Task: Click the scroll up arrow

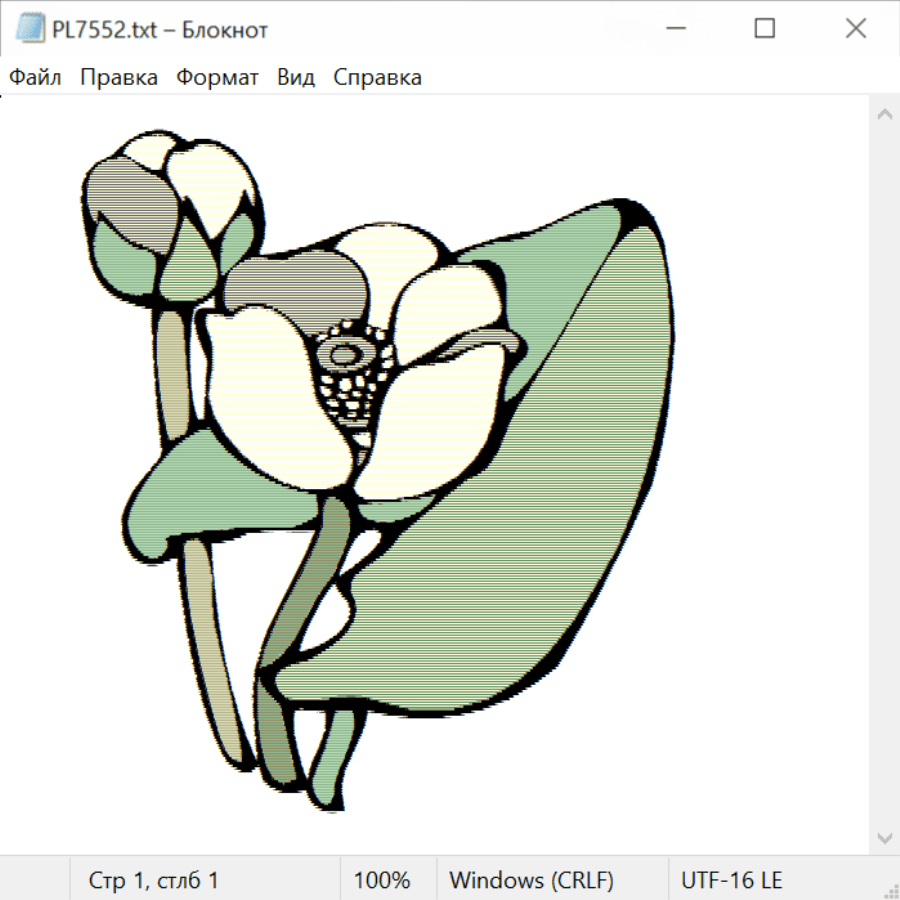Action: 884,114
